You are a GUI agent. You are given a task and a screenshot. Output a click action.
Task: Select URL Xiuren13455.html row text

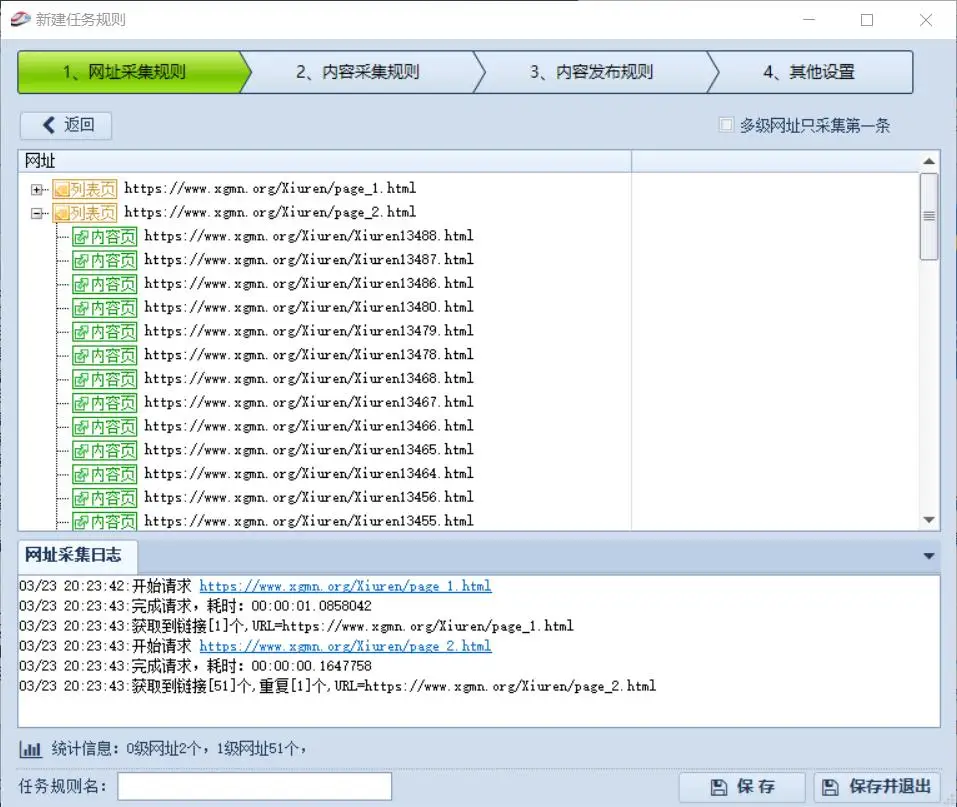(x=309, y=521)
